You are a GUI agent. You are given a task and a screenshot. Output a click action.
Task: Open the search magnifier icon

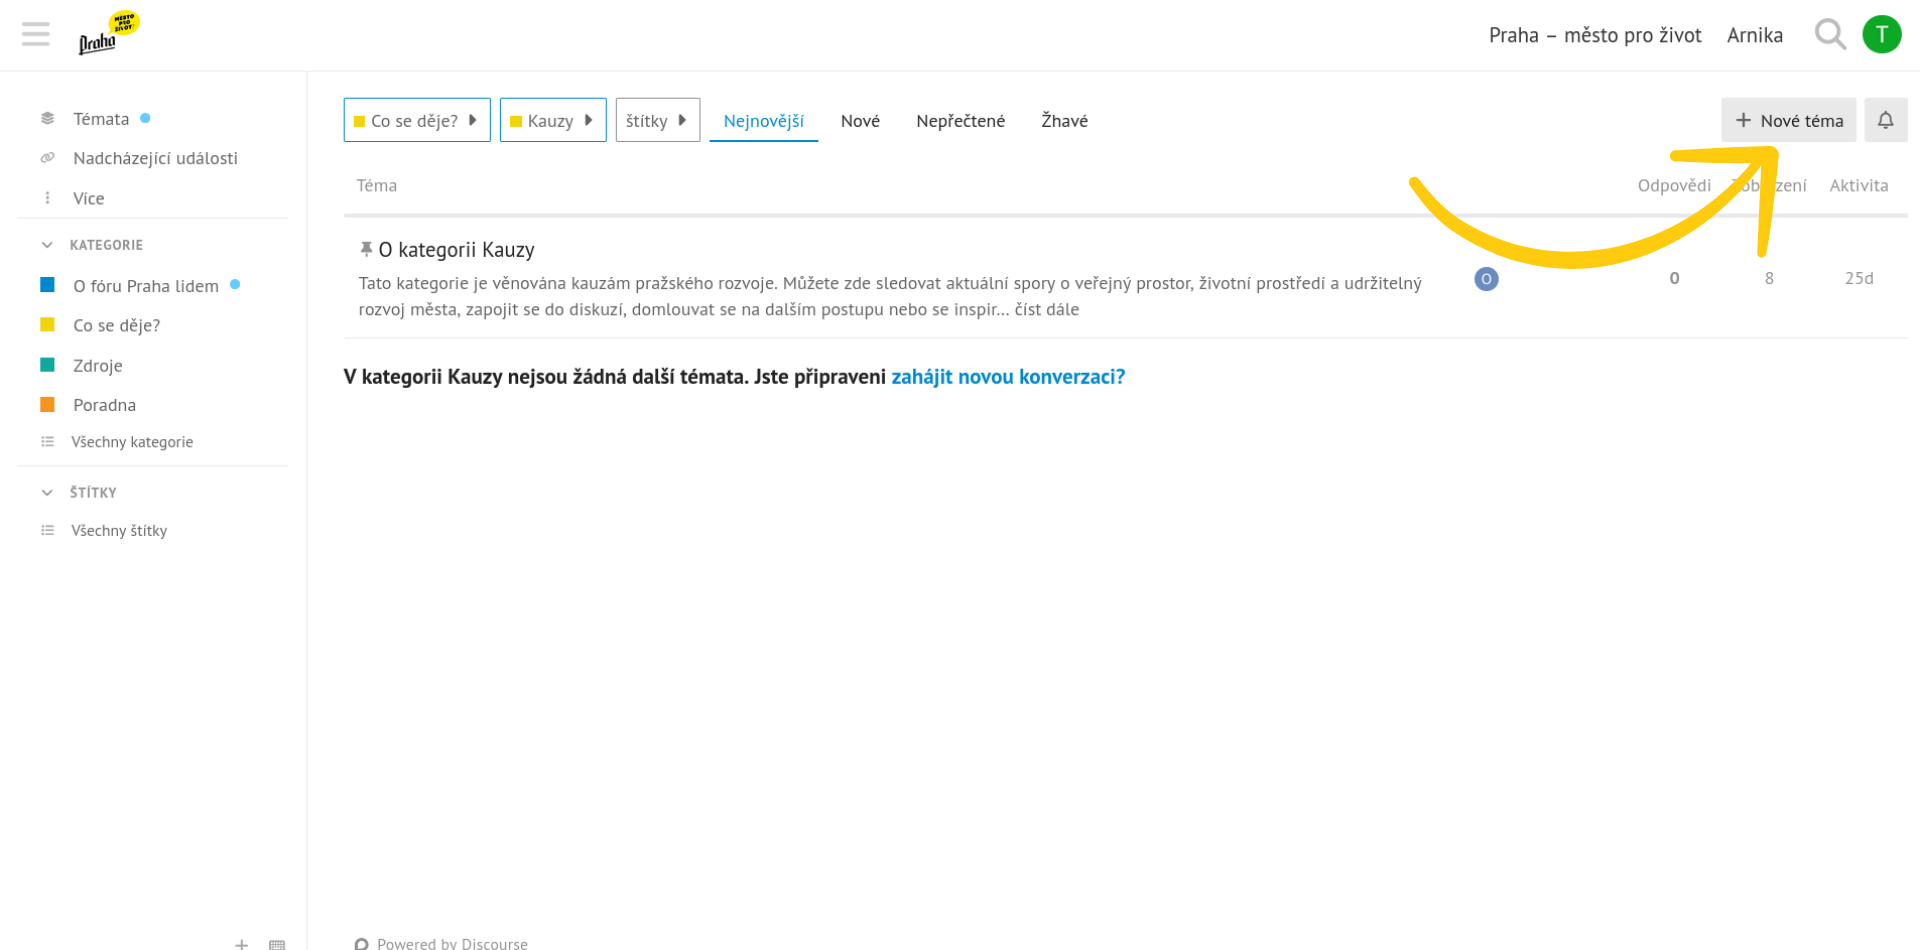pos(1829,35)
